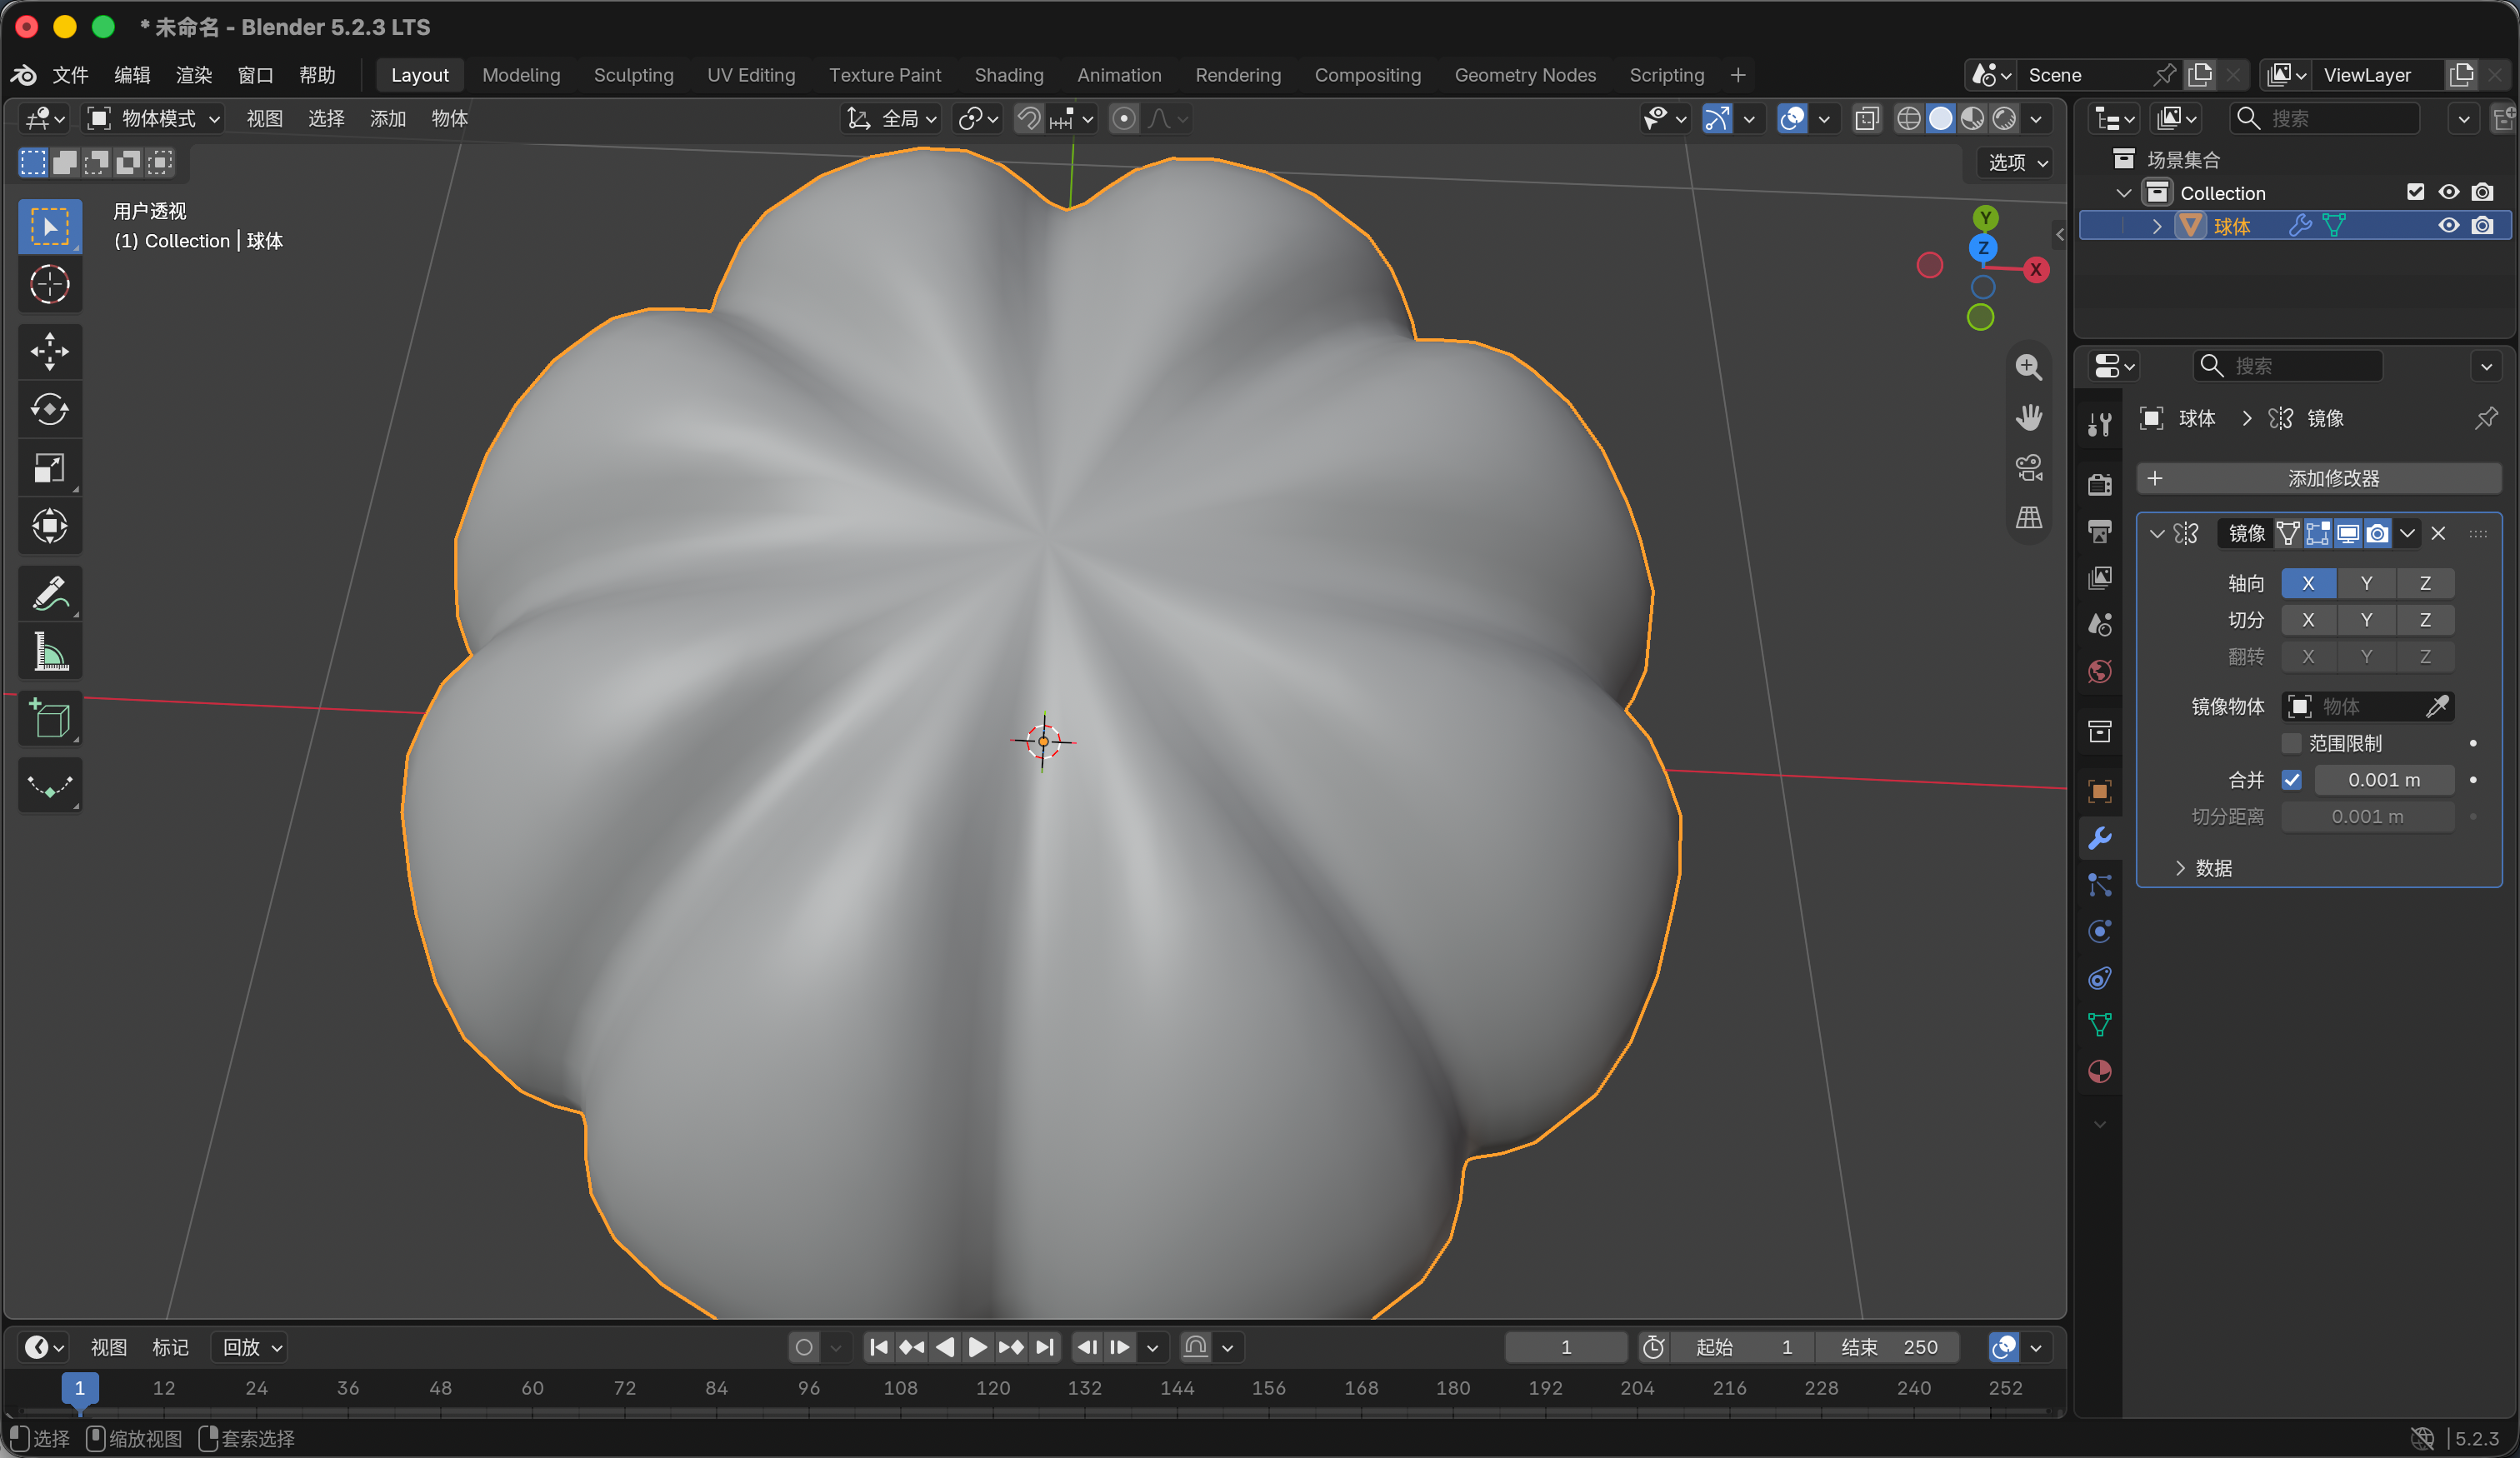Select the Transform tool
The height and width of the screenshot is (1458, 2520).
point(49,525)
